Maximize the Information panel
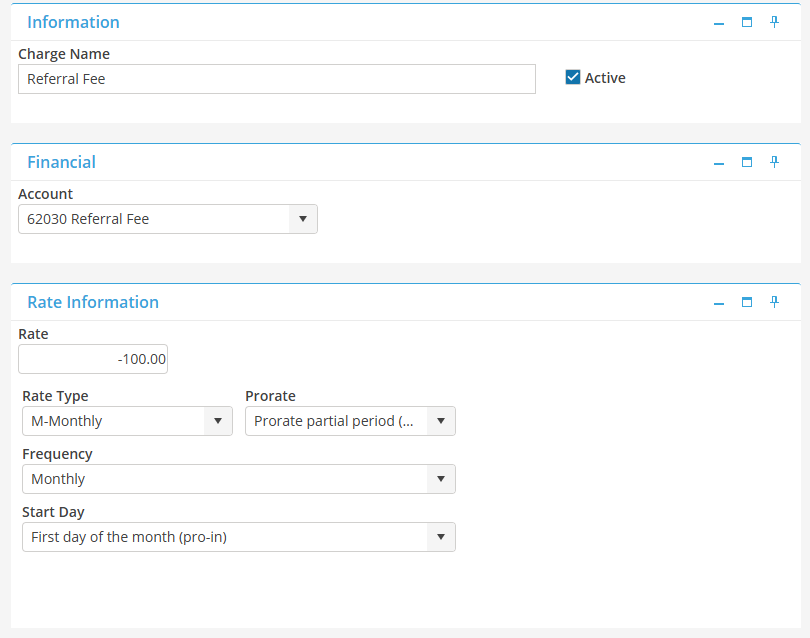 coord(747,22)
